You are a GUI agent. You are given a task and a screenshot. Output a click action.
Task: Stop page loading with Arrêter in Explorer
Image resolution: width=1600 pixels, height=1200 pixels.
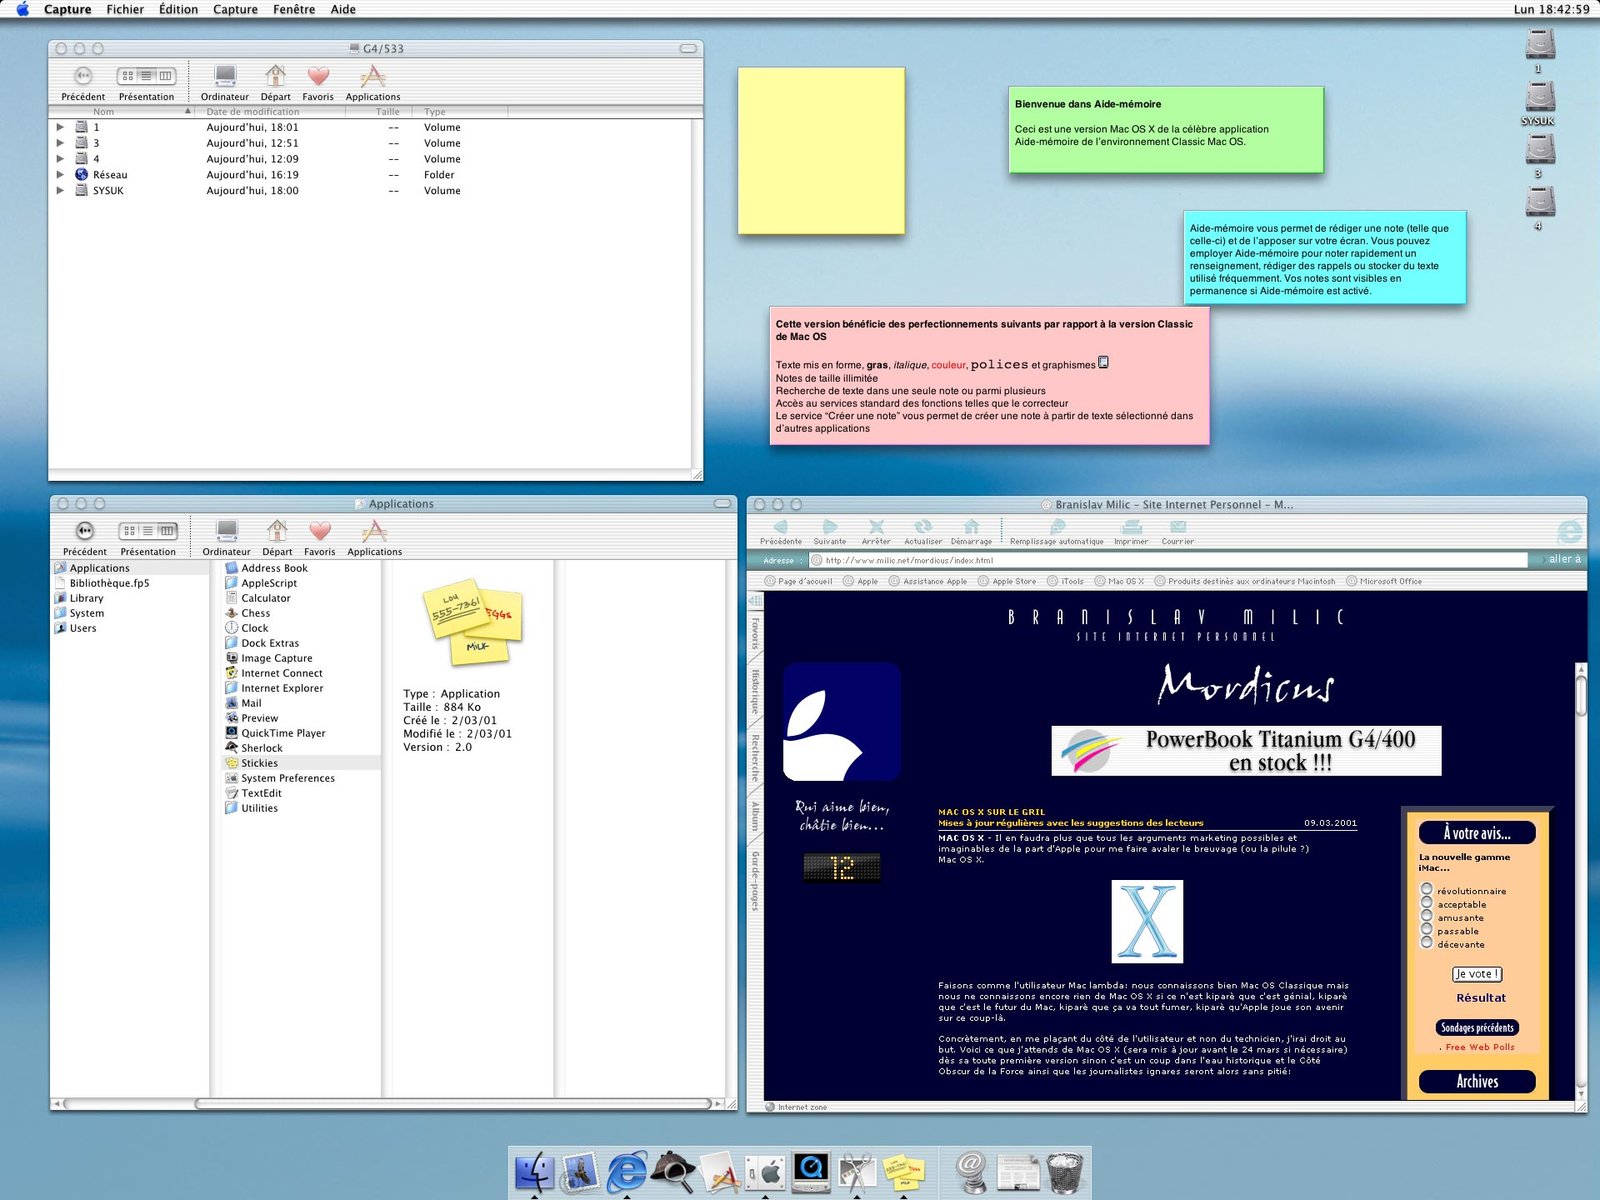click(876, 532)
